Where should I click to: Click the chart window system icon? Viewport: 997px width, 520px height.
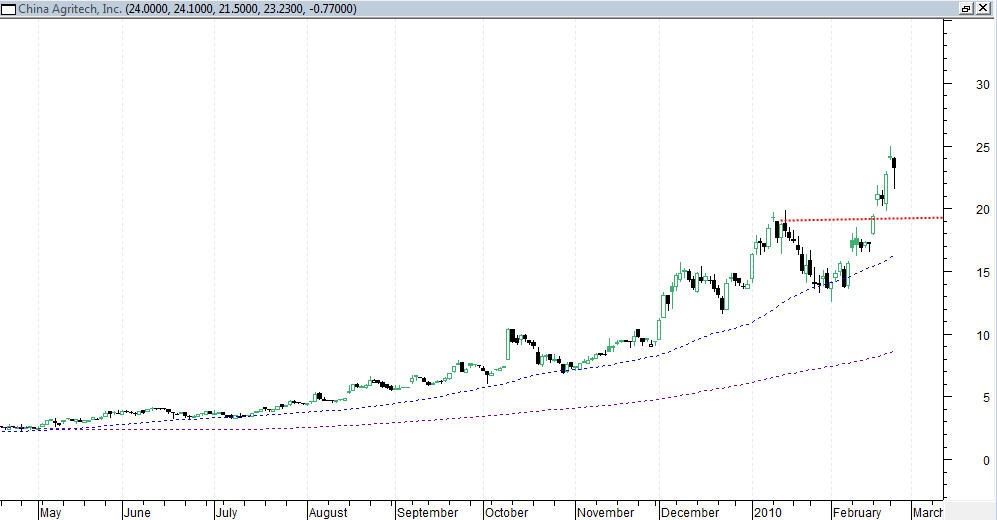tap(8, 9)
